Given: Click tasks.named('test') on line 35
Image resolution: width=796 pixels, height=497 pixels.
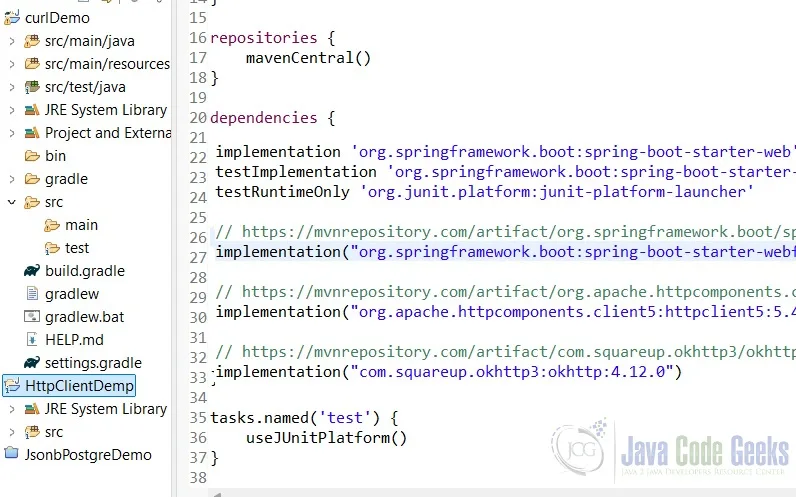Looking at the screenshot, I should (295, 418).
